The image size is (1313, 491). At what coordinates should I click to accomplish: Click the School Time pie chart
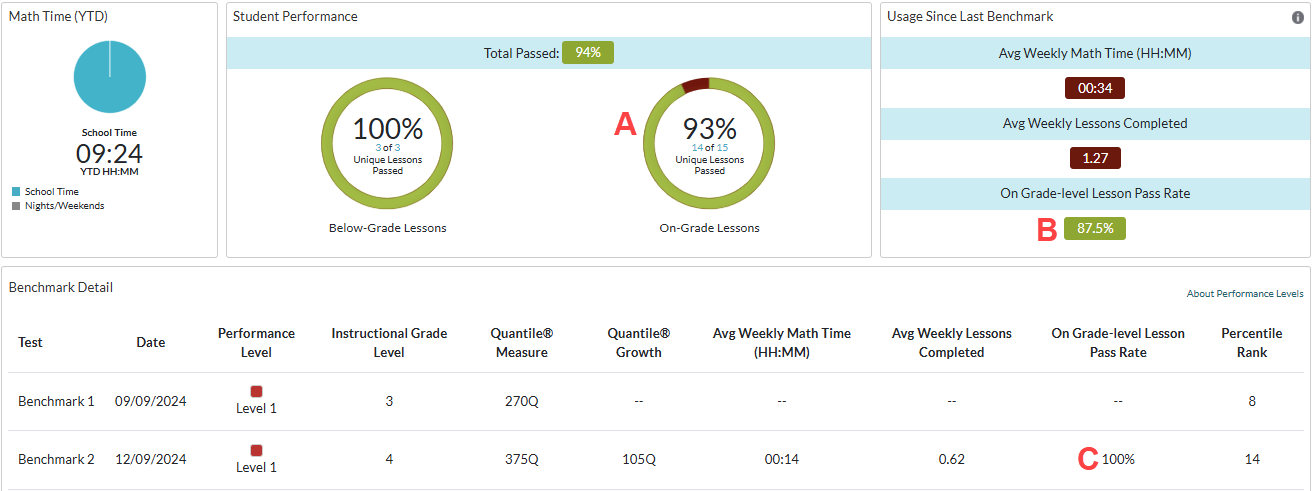110,79
